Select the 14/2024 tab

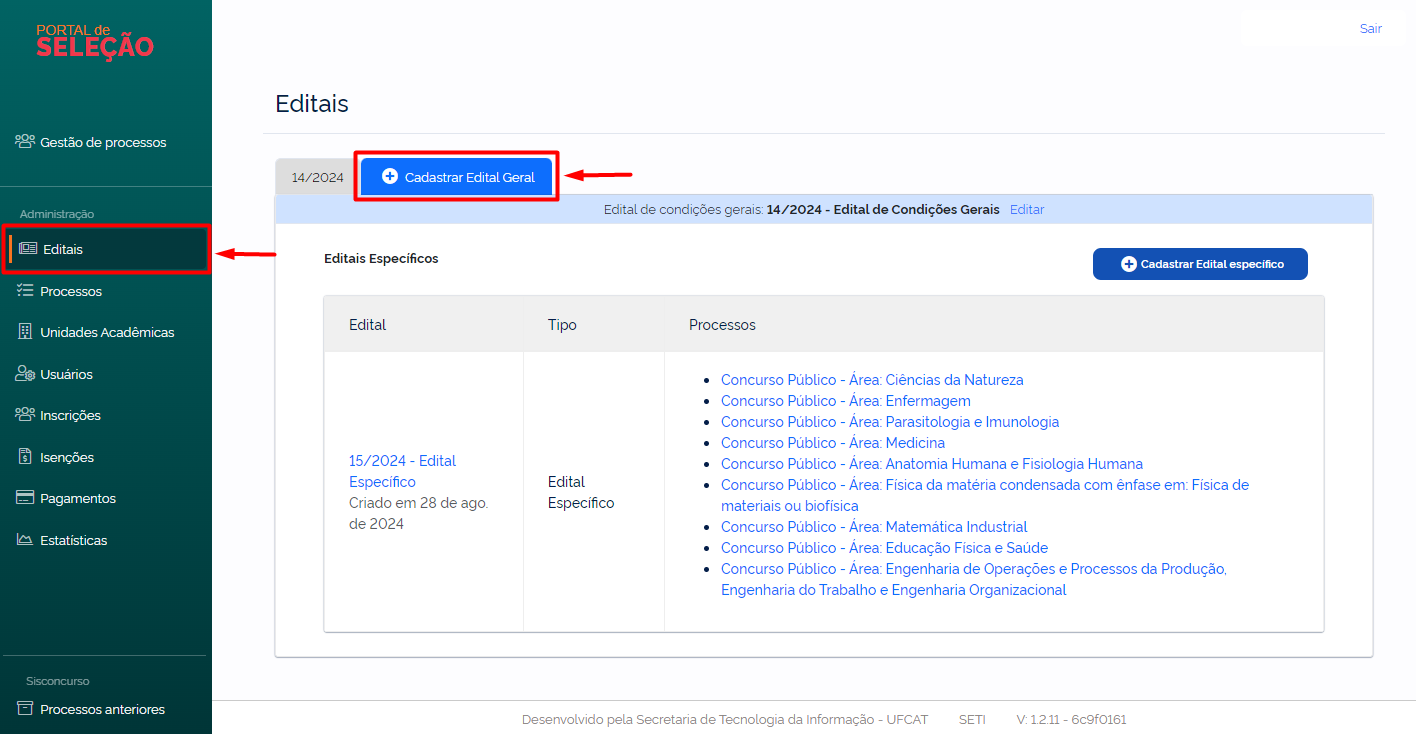317,177
